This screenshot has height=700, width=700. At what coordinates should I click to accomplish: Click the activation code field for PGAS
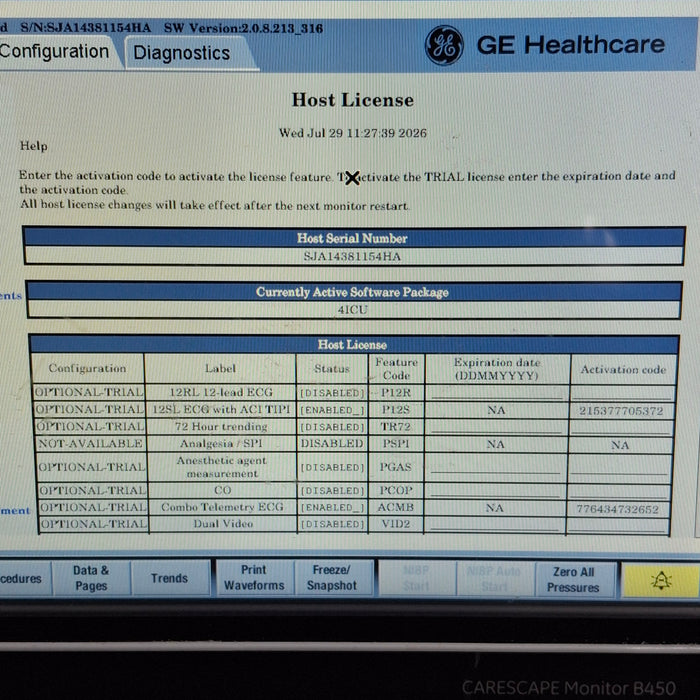coord(619,467)
